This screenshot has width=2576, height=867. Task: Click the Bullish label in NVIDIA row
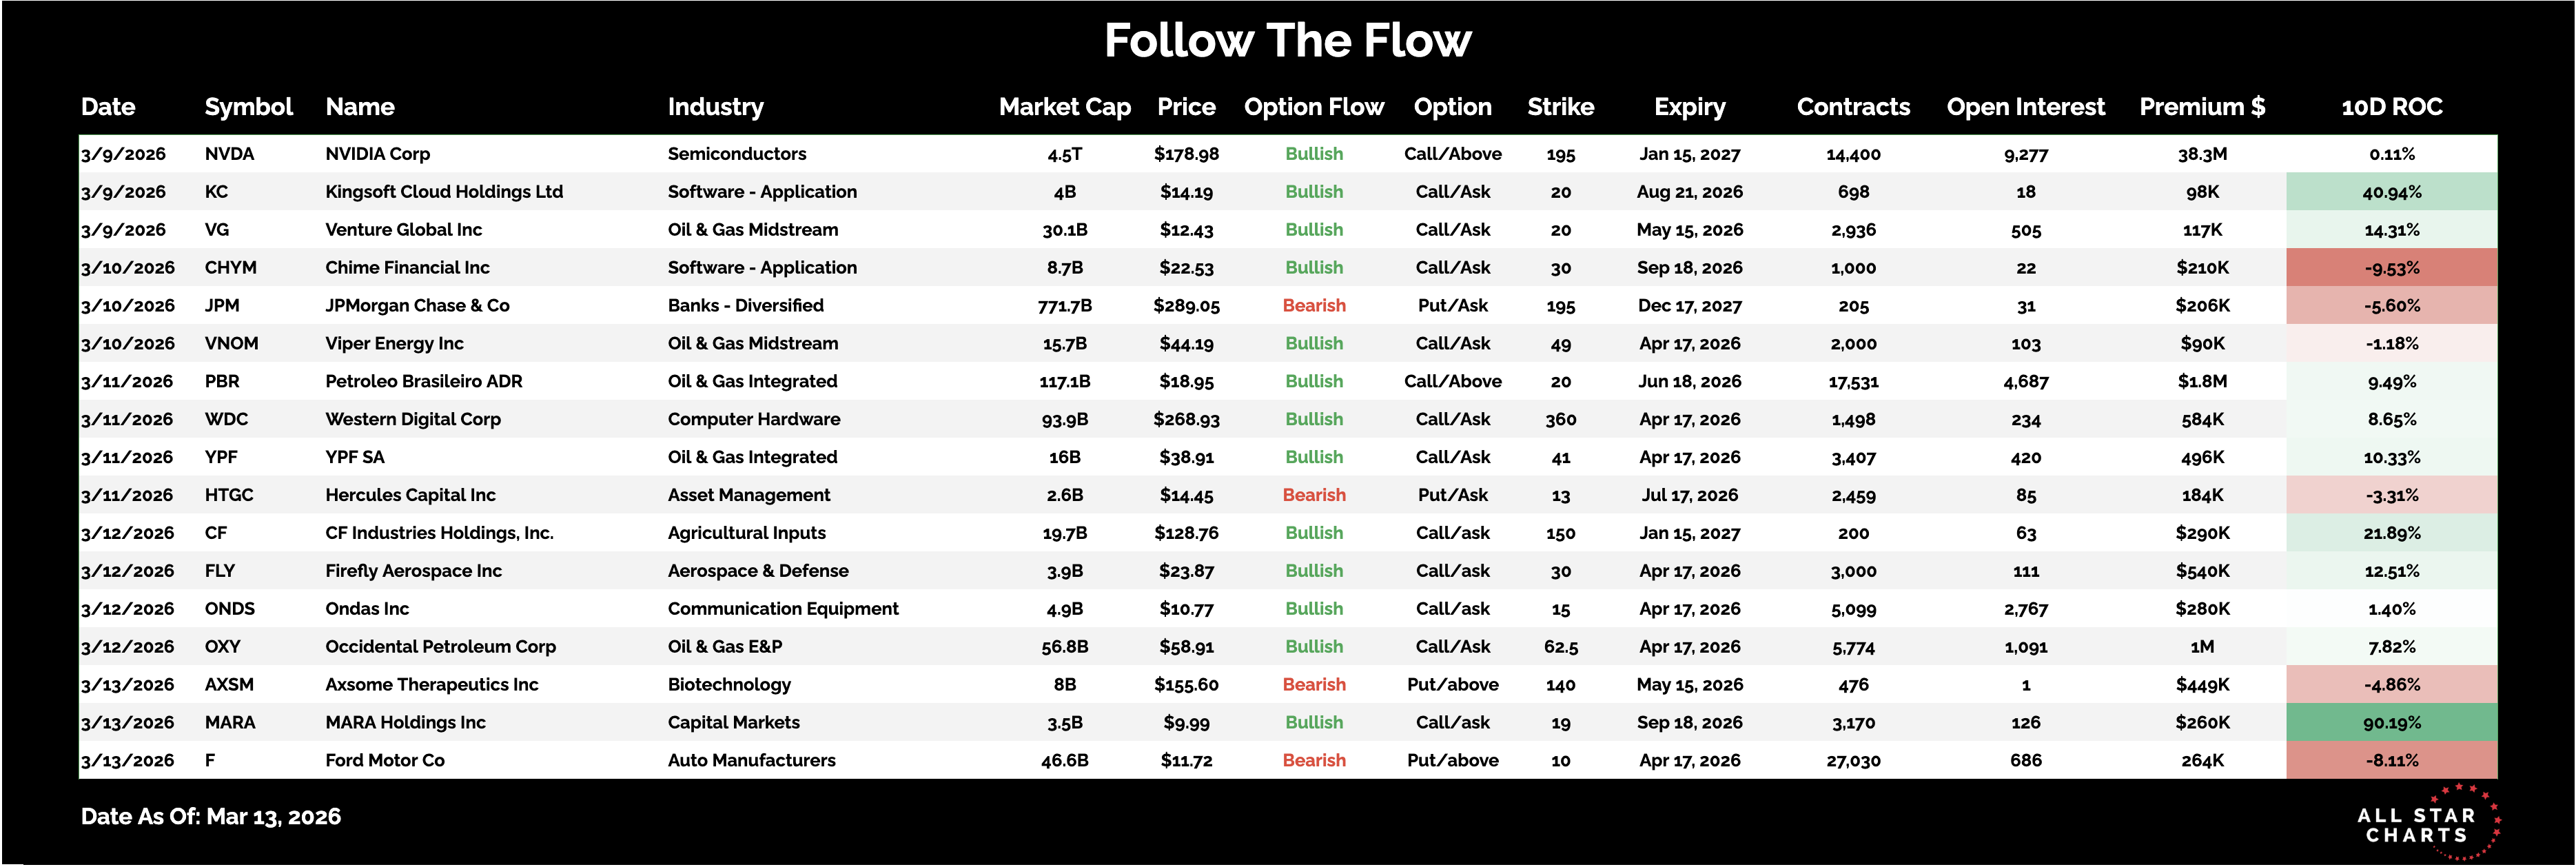[x=1313, y=154]
